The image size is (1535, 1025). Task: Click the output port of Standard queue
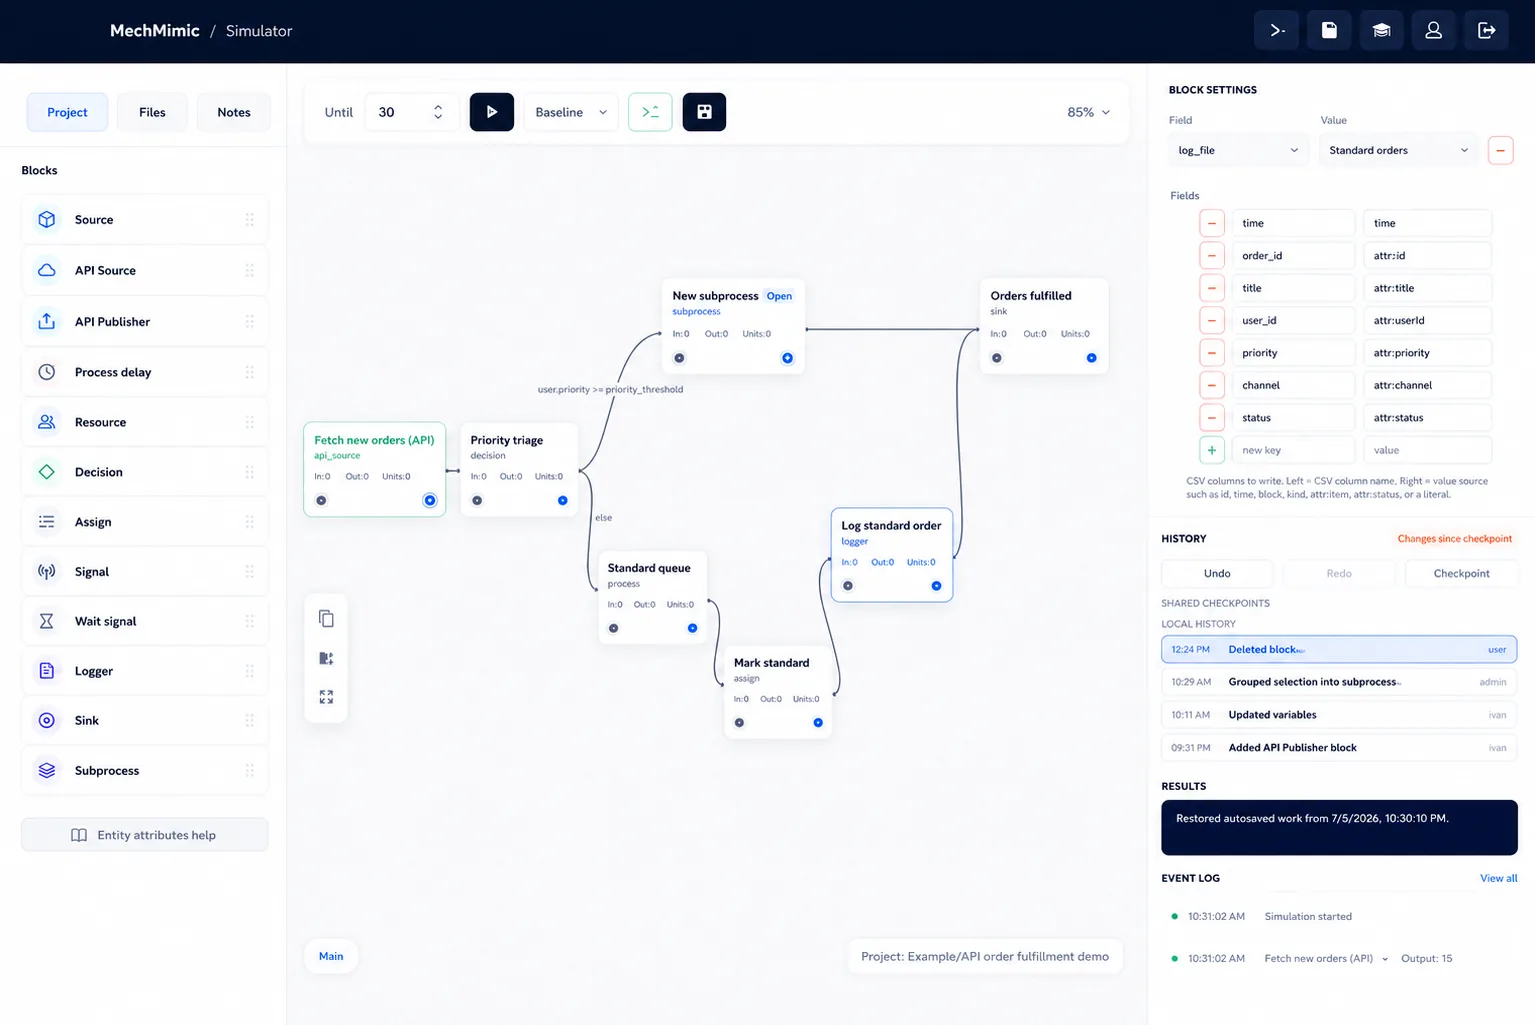coord(692,628)
